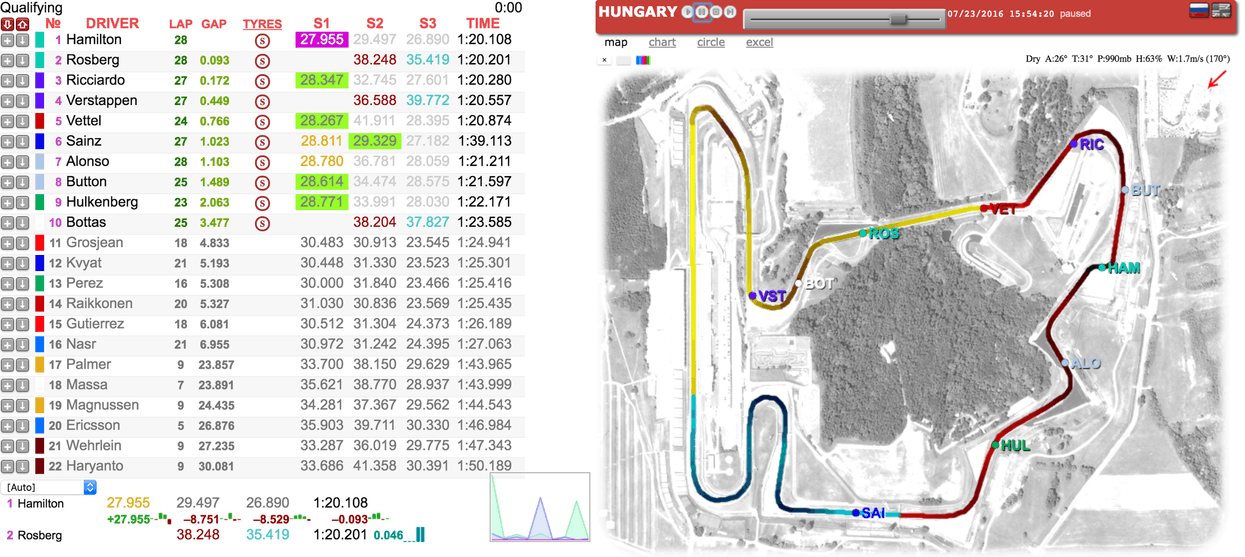Click the soft tyre icon for Hamilton

pyautogui.click(x=262, y=41)
